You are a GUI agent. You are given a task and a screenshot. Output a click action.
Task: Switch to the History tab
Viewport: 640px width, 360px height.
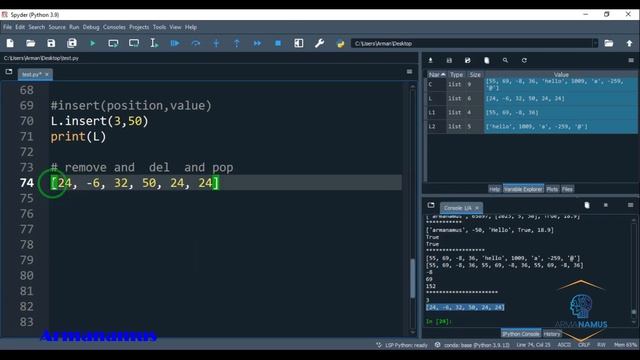552,334
